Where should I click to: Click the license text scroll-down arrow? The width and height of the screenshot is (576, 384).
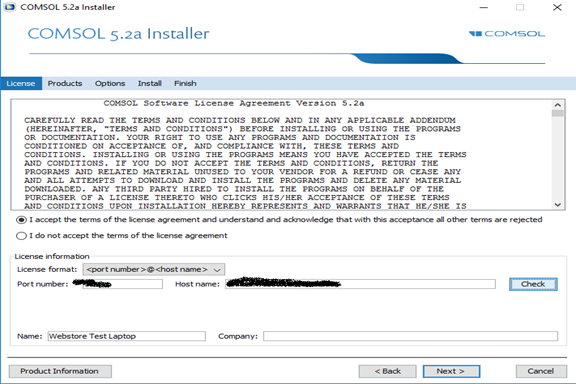(x=558, y=204)
